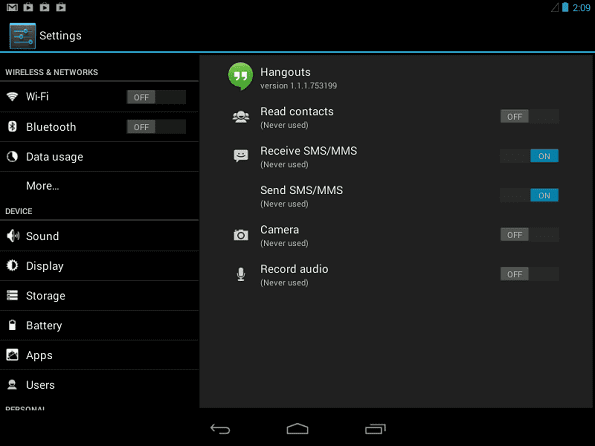Tap the Apps icon in sidebar
Screen dimensions: 595x446
(12, 355)
